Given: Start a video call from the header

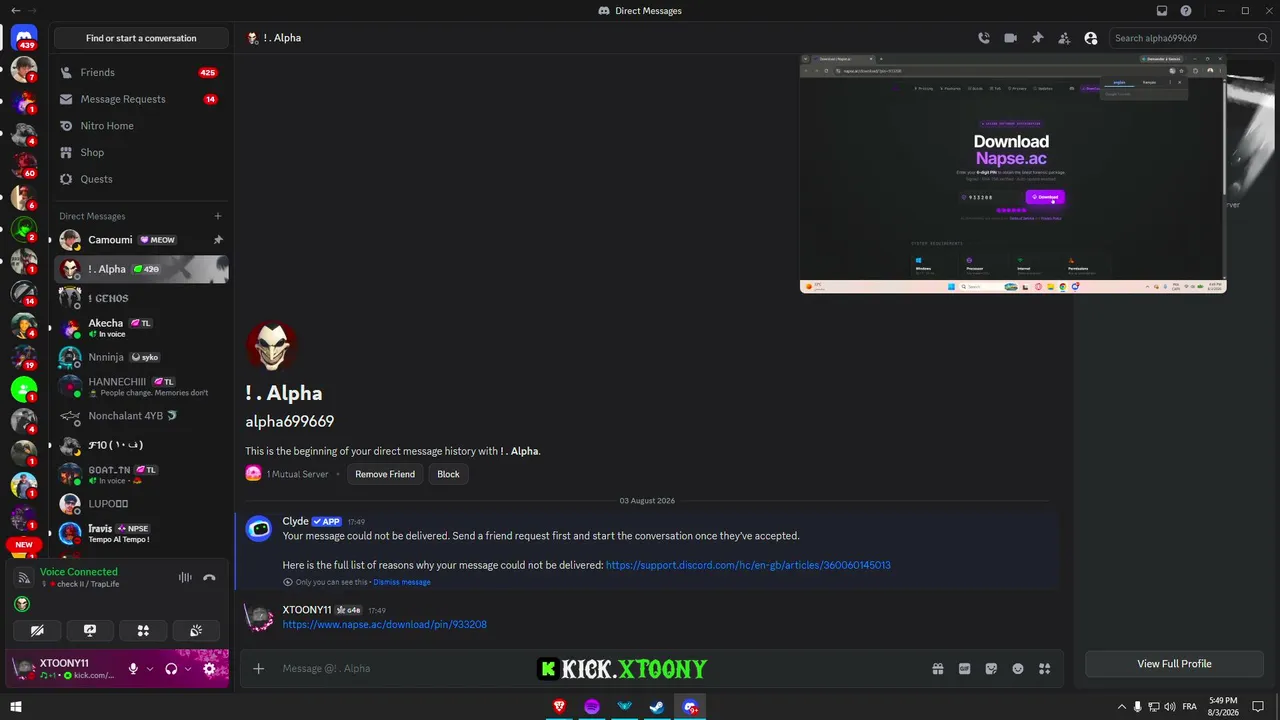Looking at the screenshot, I should (1011, 38).
